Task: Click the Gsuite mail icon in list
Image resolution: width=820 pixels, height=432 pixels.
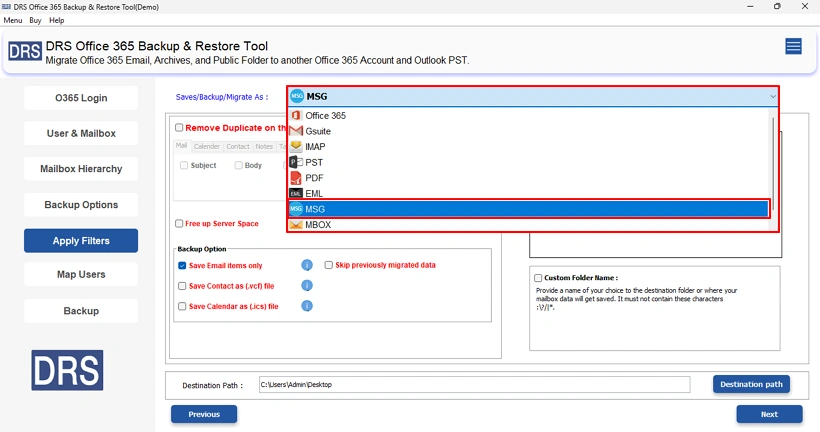Action: point(296,131)
